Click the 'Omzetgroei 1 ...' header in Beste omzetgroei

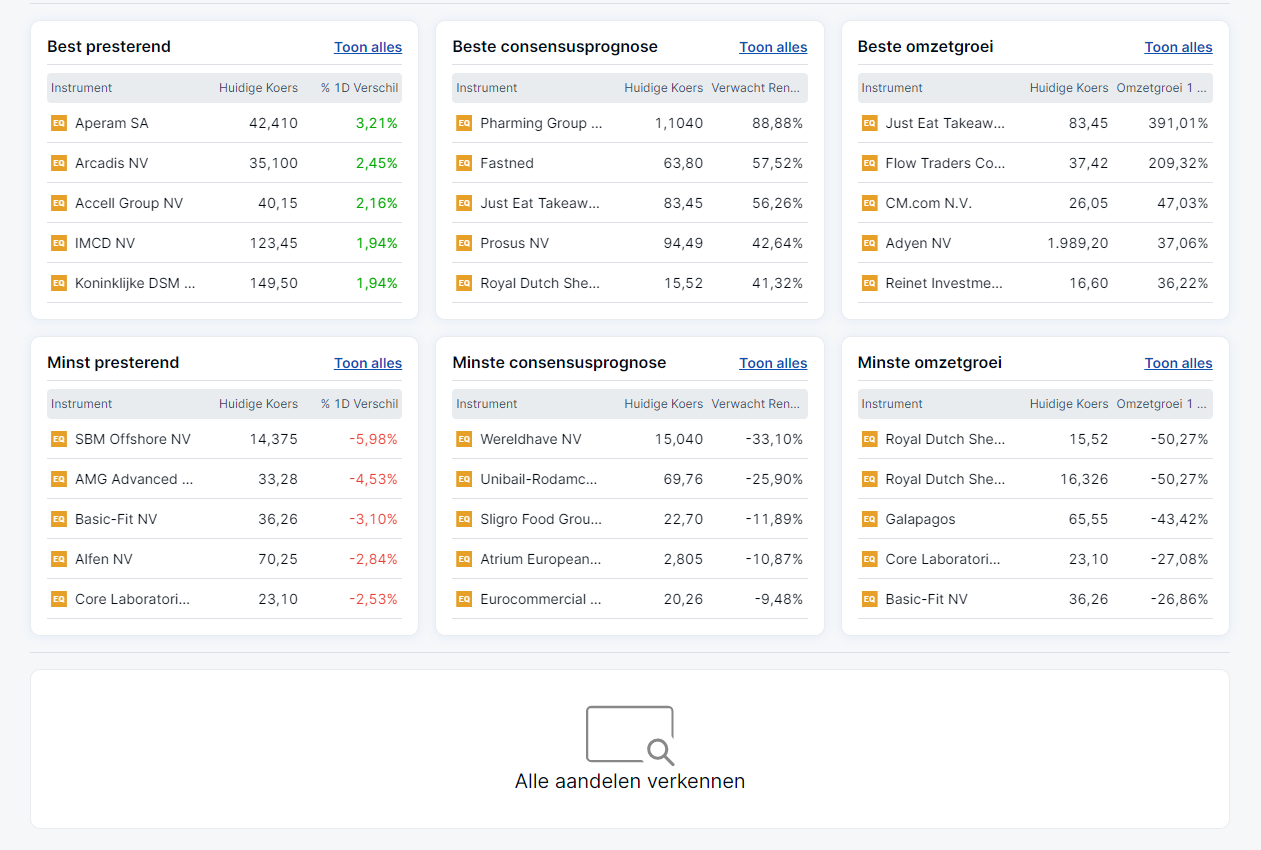(1162, 88)
